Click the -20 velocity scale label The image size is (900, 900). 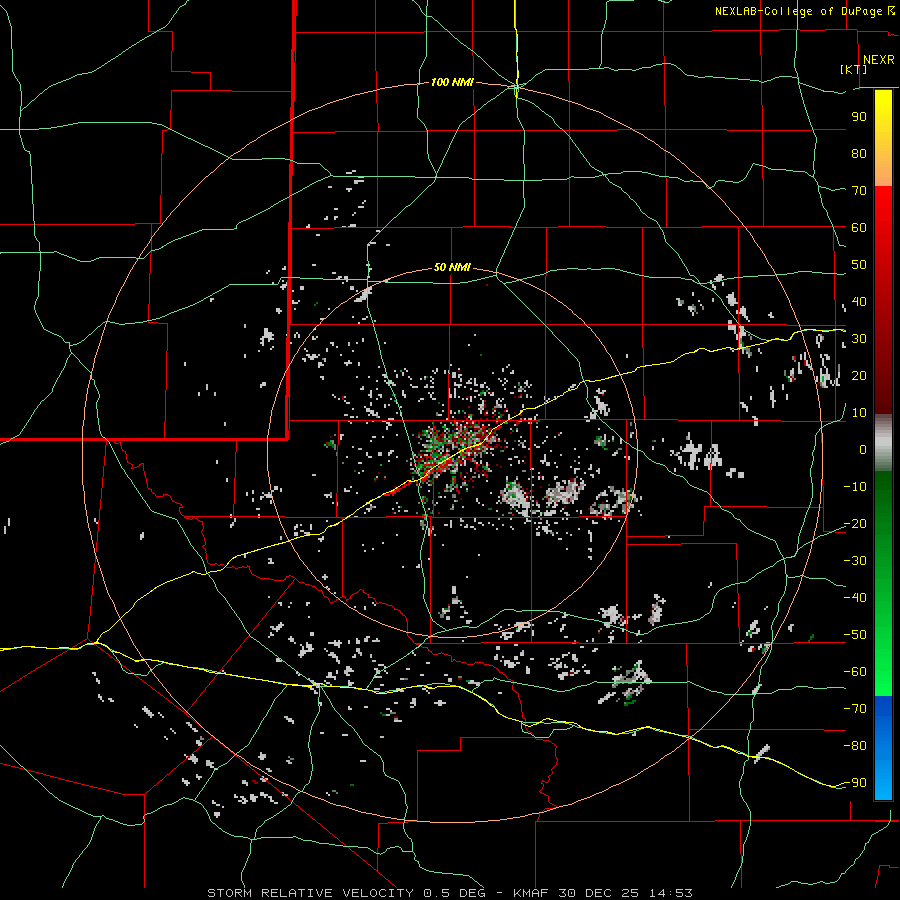tap(855, 523)
